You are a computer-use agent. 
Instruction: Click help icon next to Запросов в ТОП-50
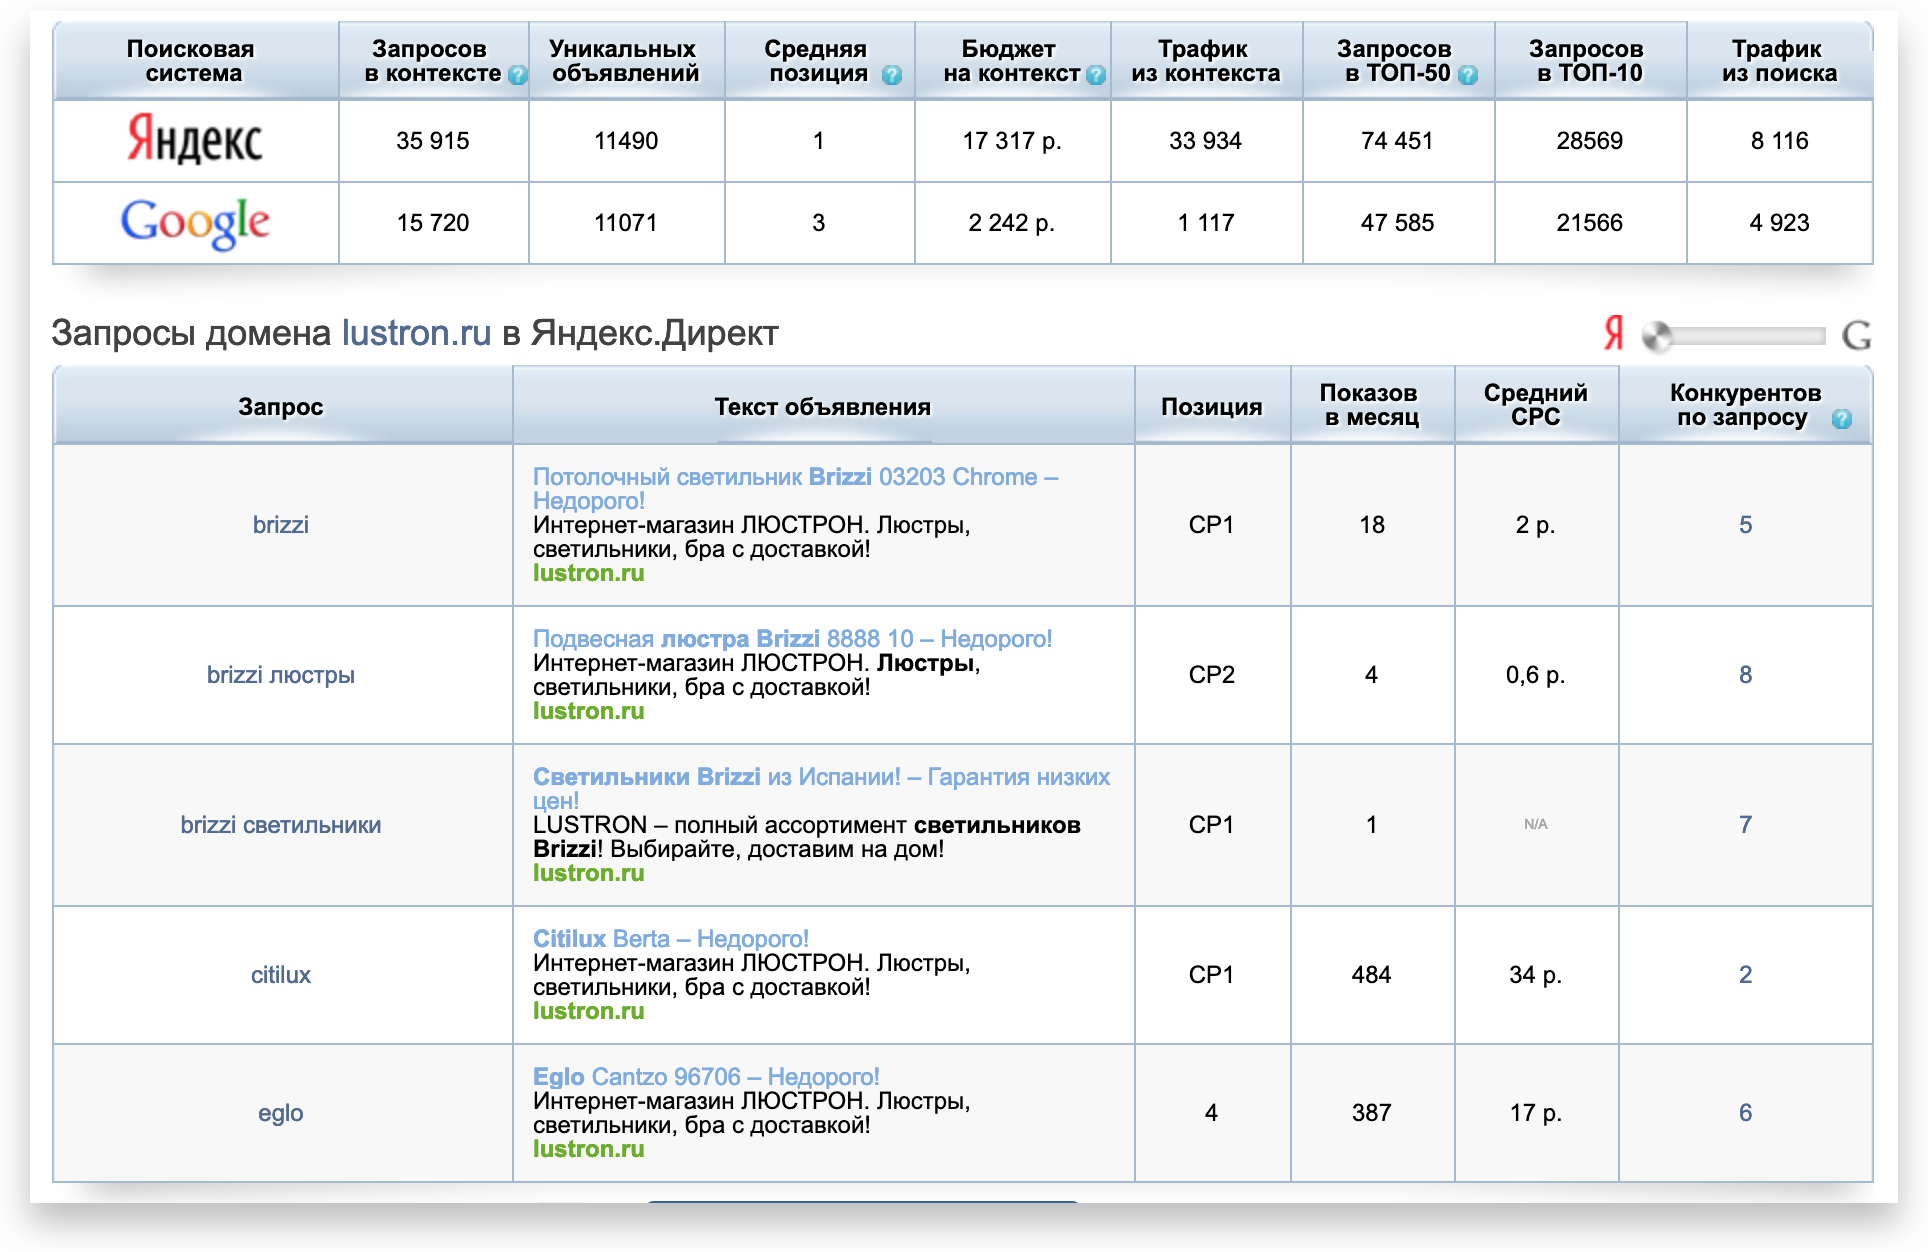(1468, 75)
